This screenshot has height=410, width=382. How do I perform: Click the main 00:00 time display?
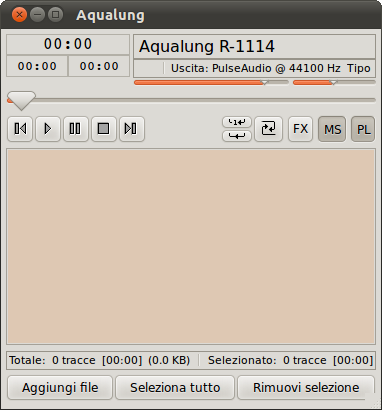68,44
